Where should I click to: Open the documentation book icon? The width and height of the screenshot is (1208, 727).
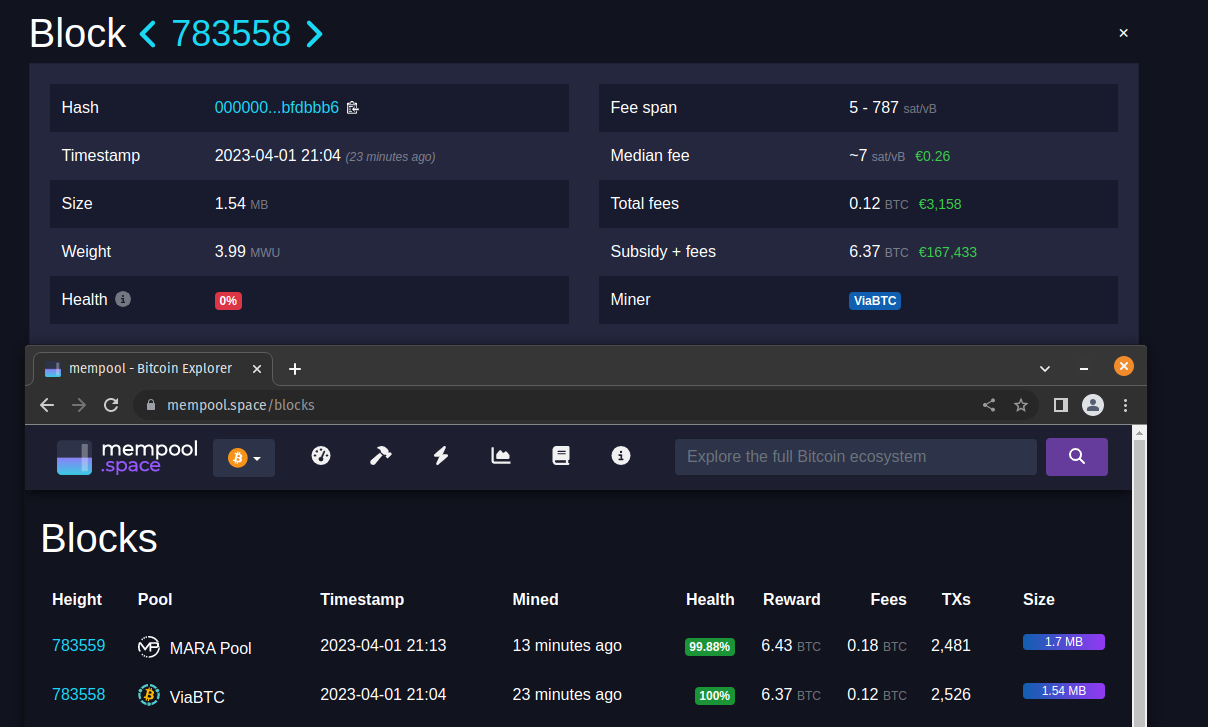point(560,456)
